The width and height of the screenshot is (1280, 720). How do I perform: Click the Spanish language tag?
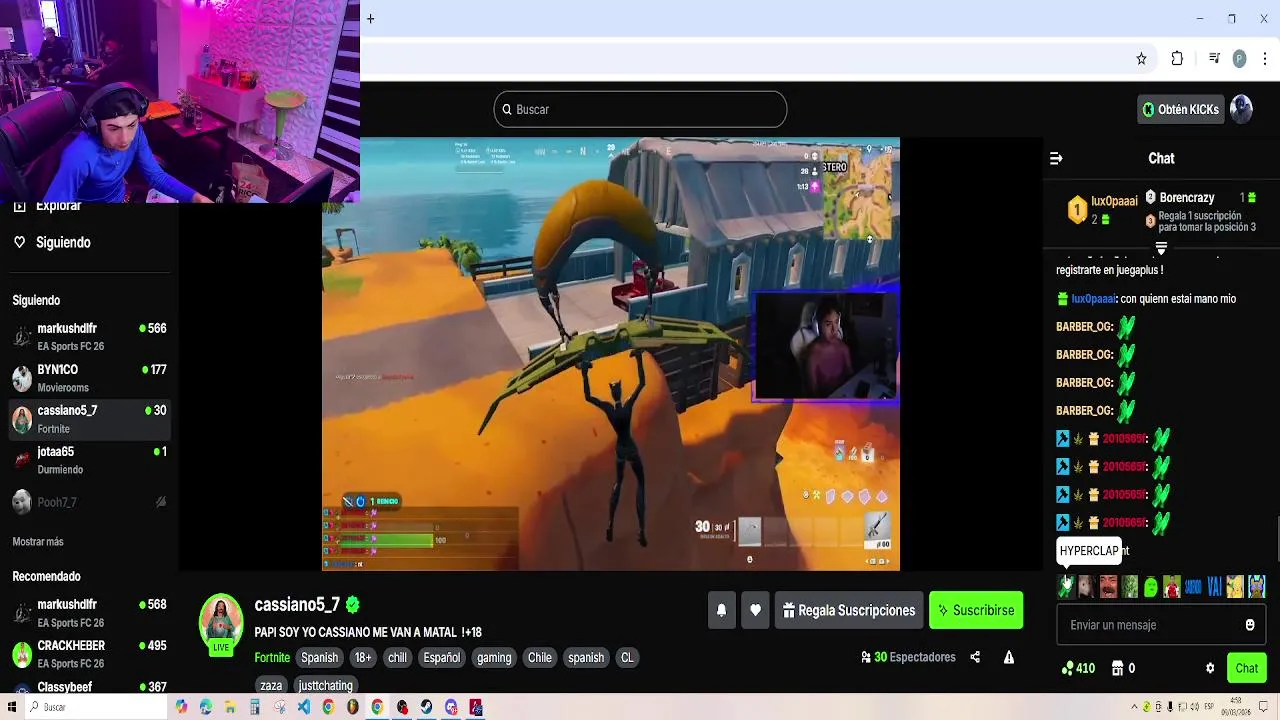coord(320,657)
